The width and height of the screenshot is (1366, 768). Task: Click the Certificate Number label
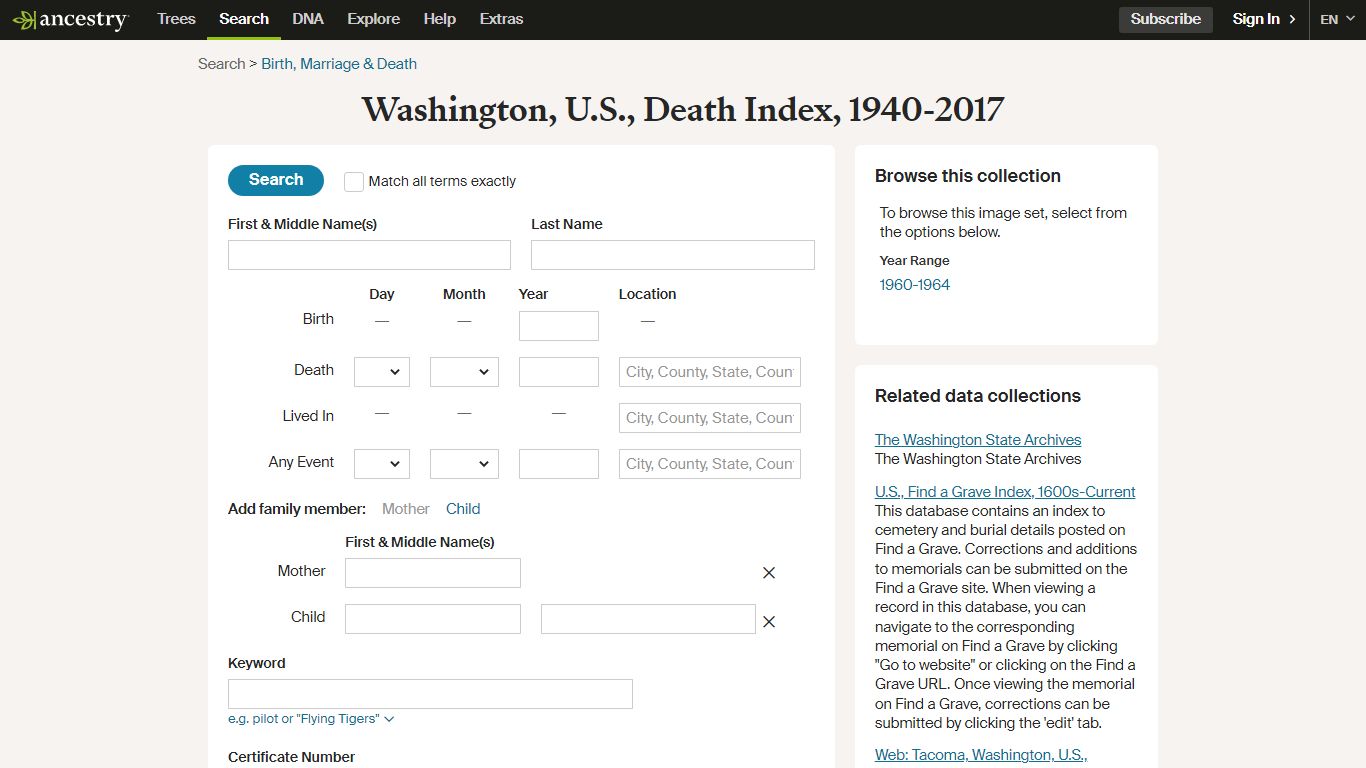(292, 757)
